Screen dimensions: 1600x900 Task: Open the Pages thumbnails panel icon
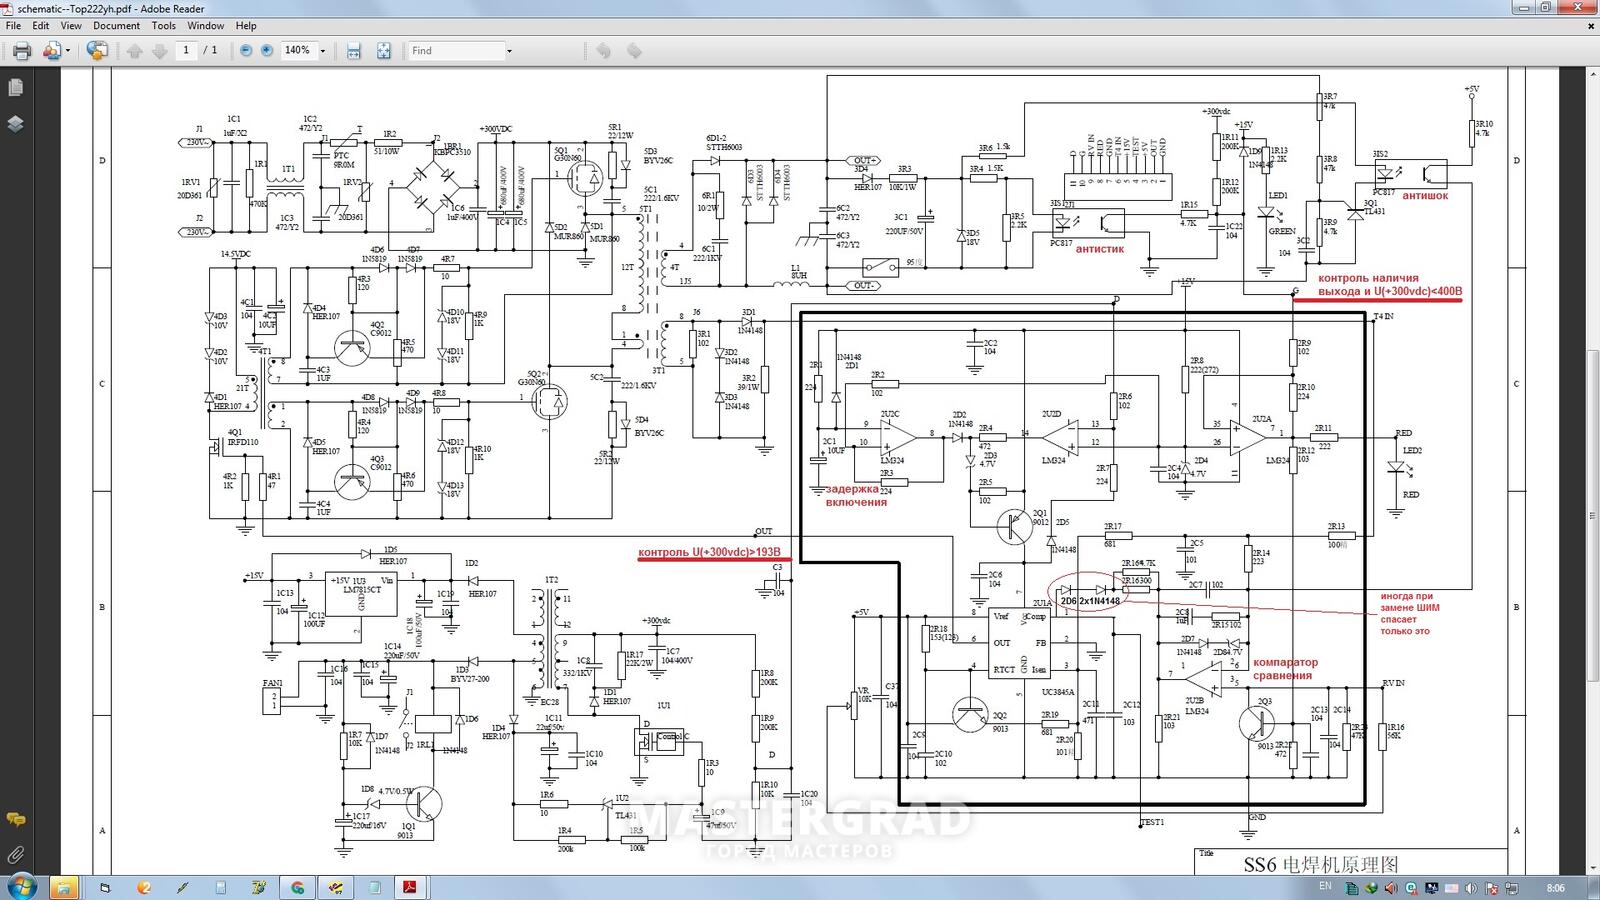pyautogui.click(x=15, y=88)
